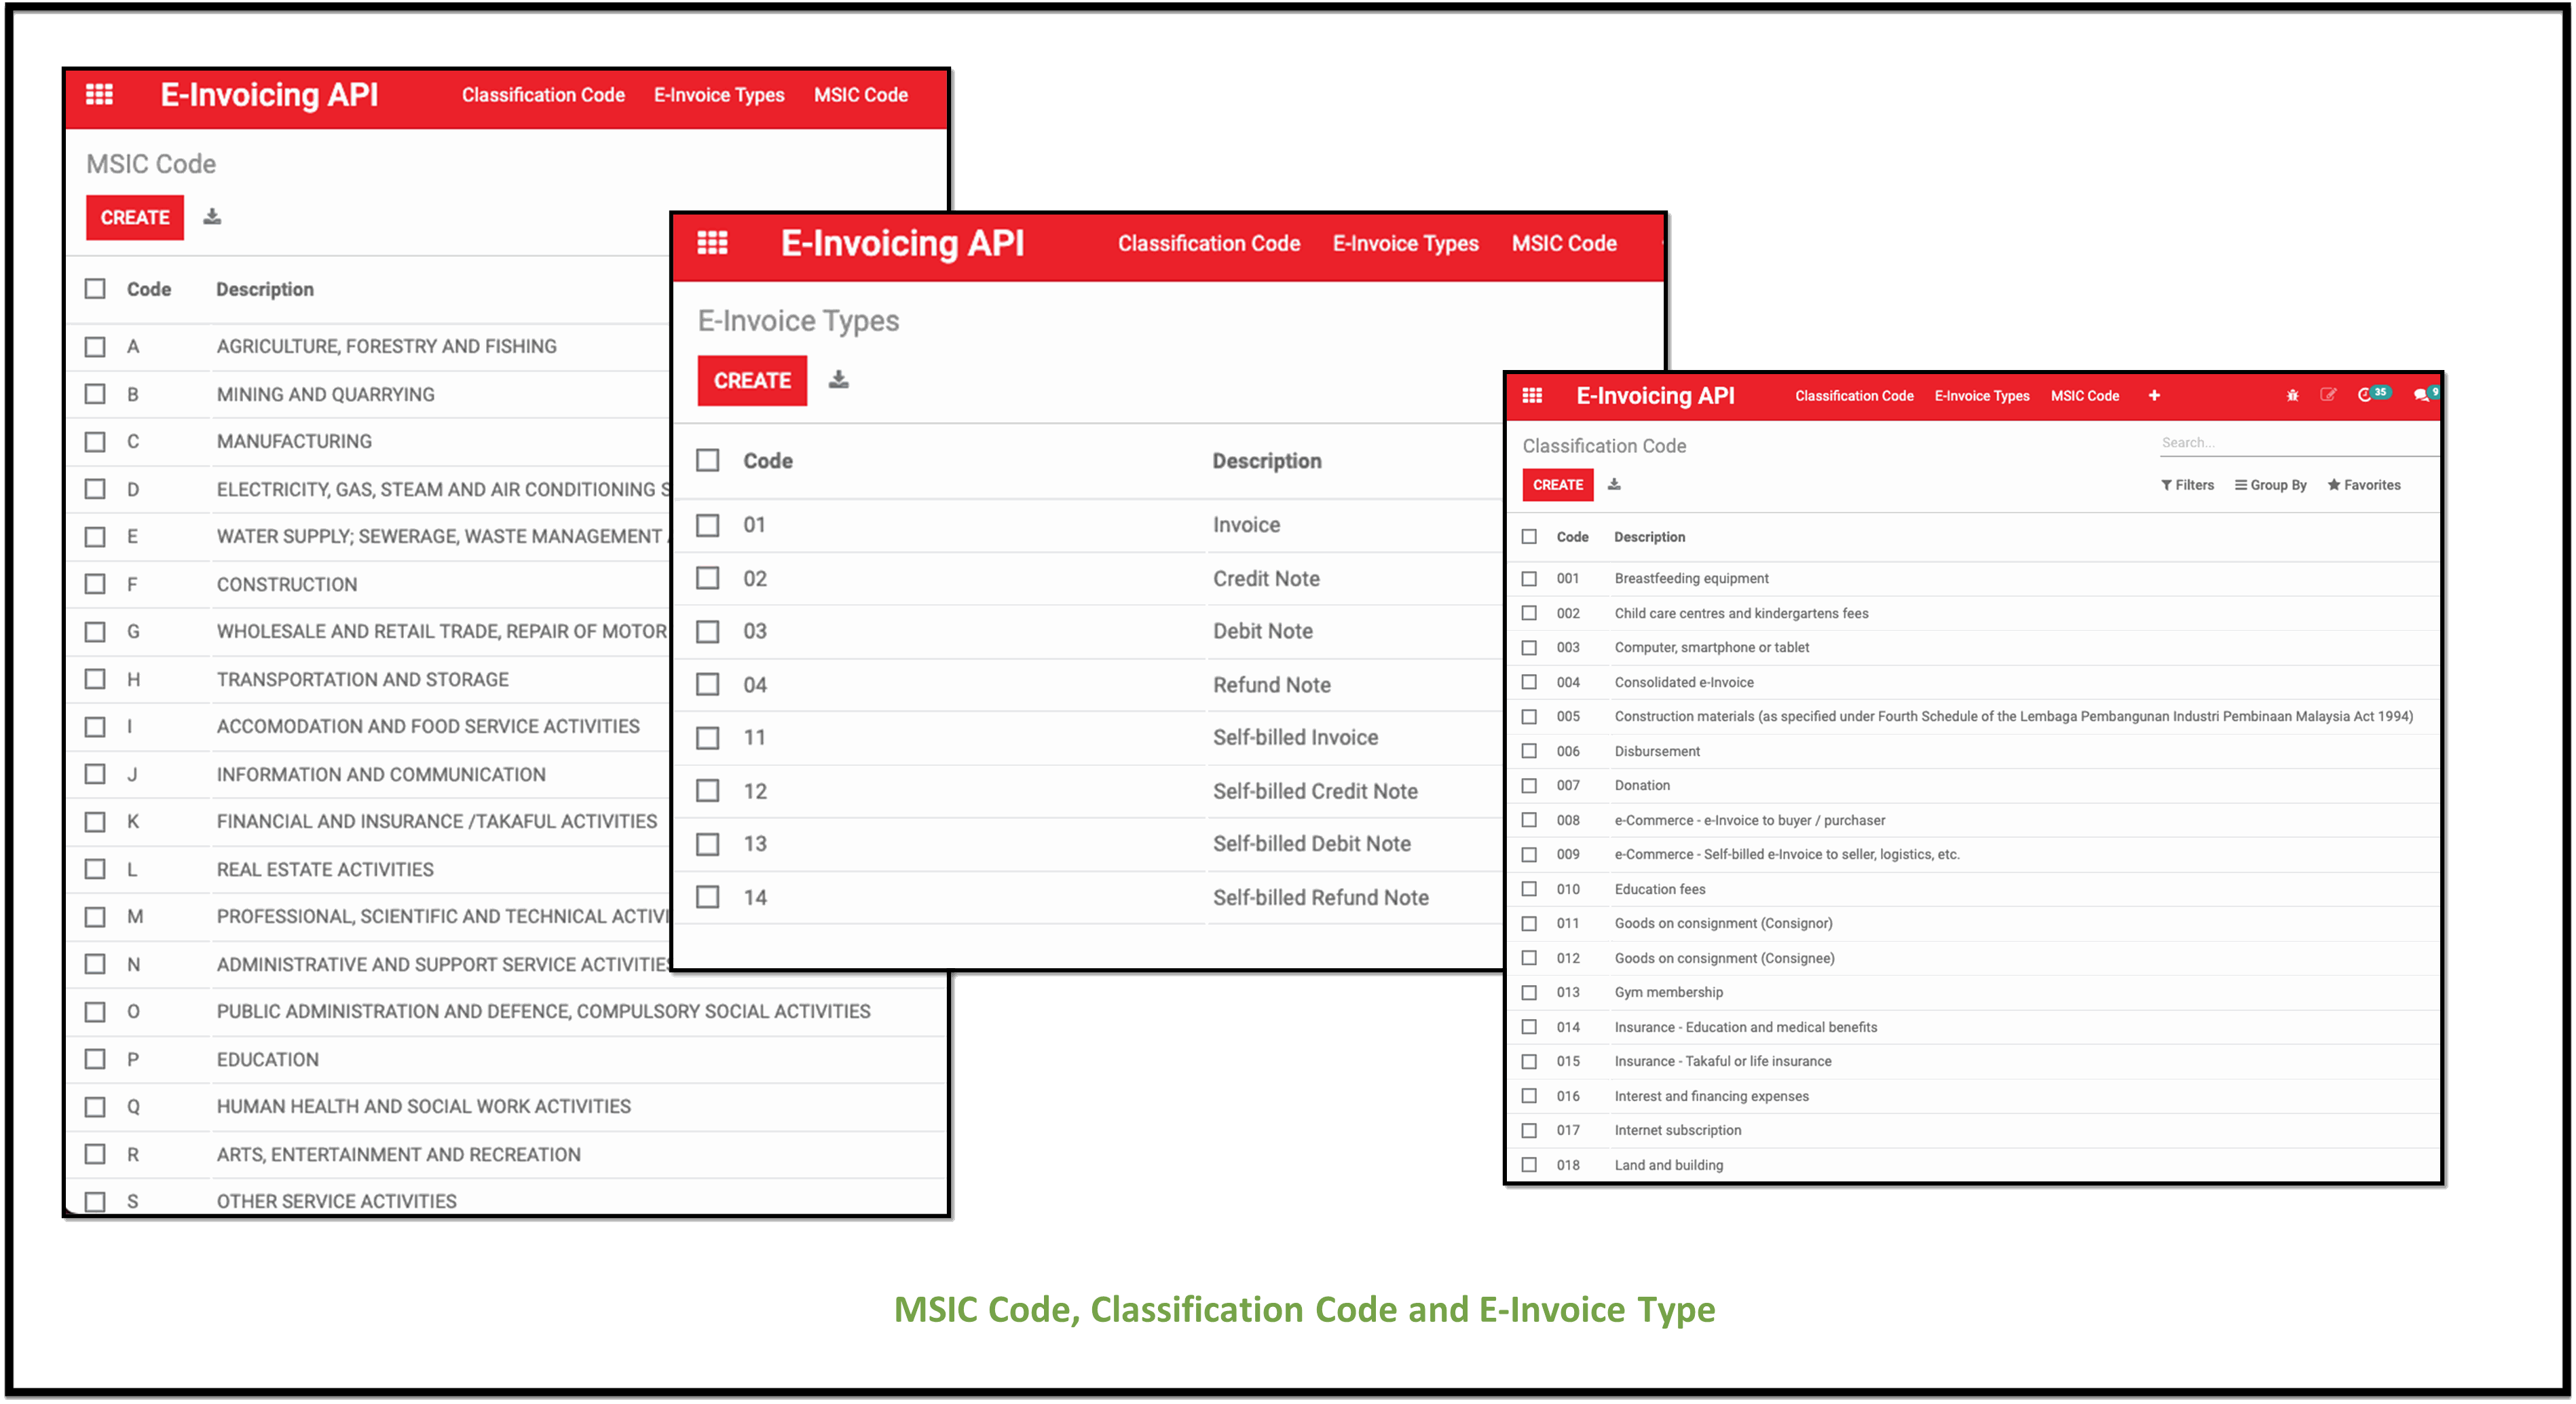
Task: Click the debug bug icon
Action: (2292, 396)
